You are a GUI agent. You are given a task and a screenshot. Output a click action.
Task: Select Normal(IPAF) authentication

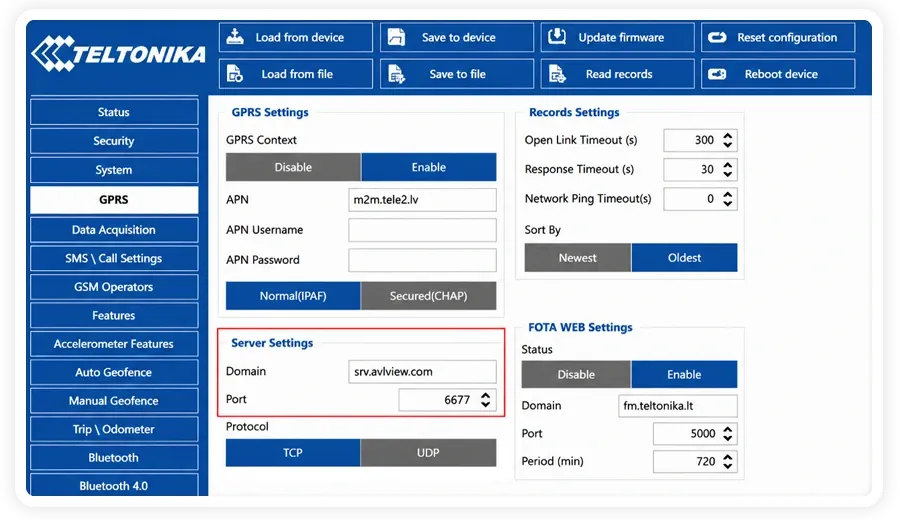293,296
